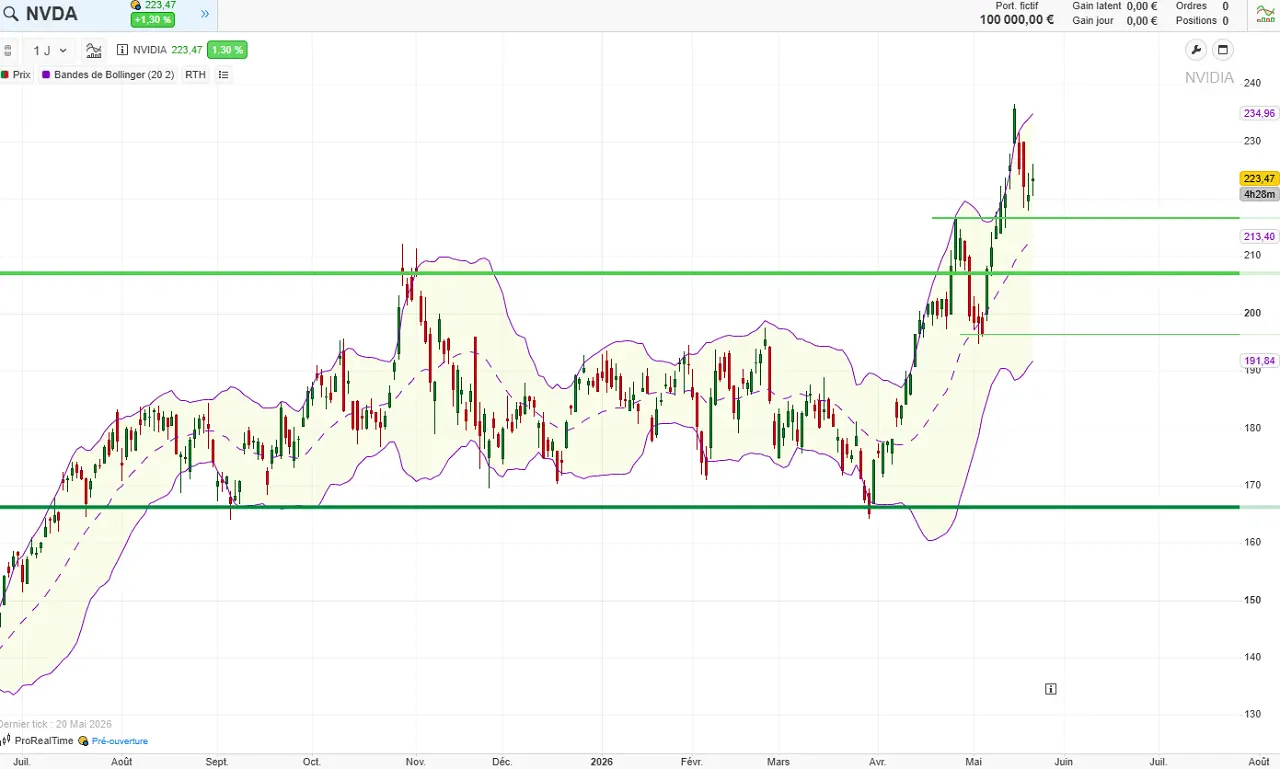Click the 4h28m countdown label
Viewport: 1280px width, 769px height.
click(x=1258, y=194)
